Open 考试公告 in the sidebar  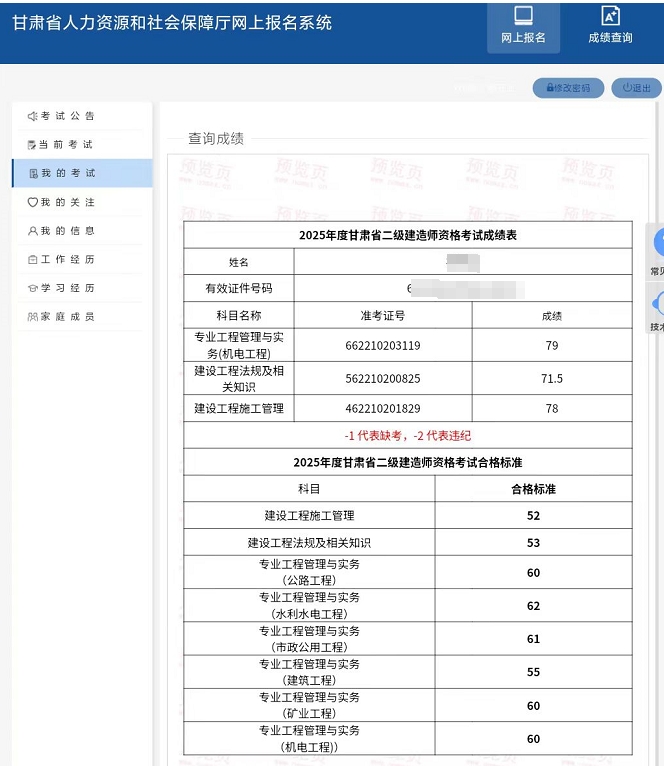point(82,116)
